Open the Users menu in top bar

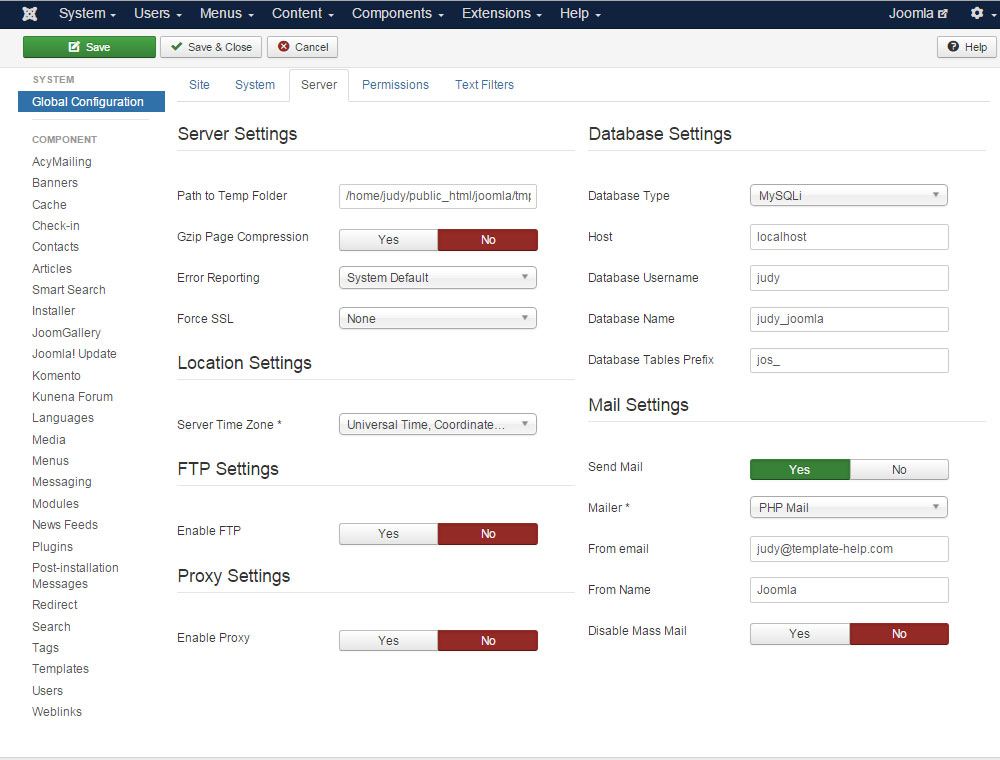[158, 13]
